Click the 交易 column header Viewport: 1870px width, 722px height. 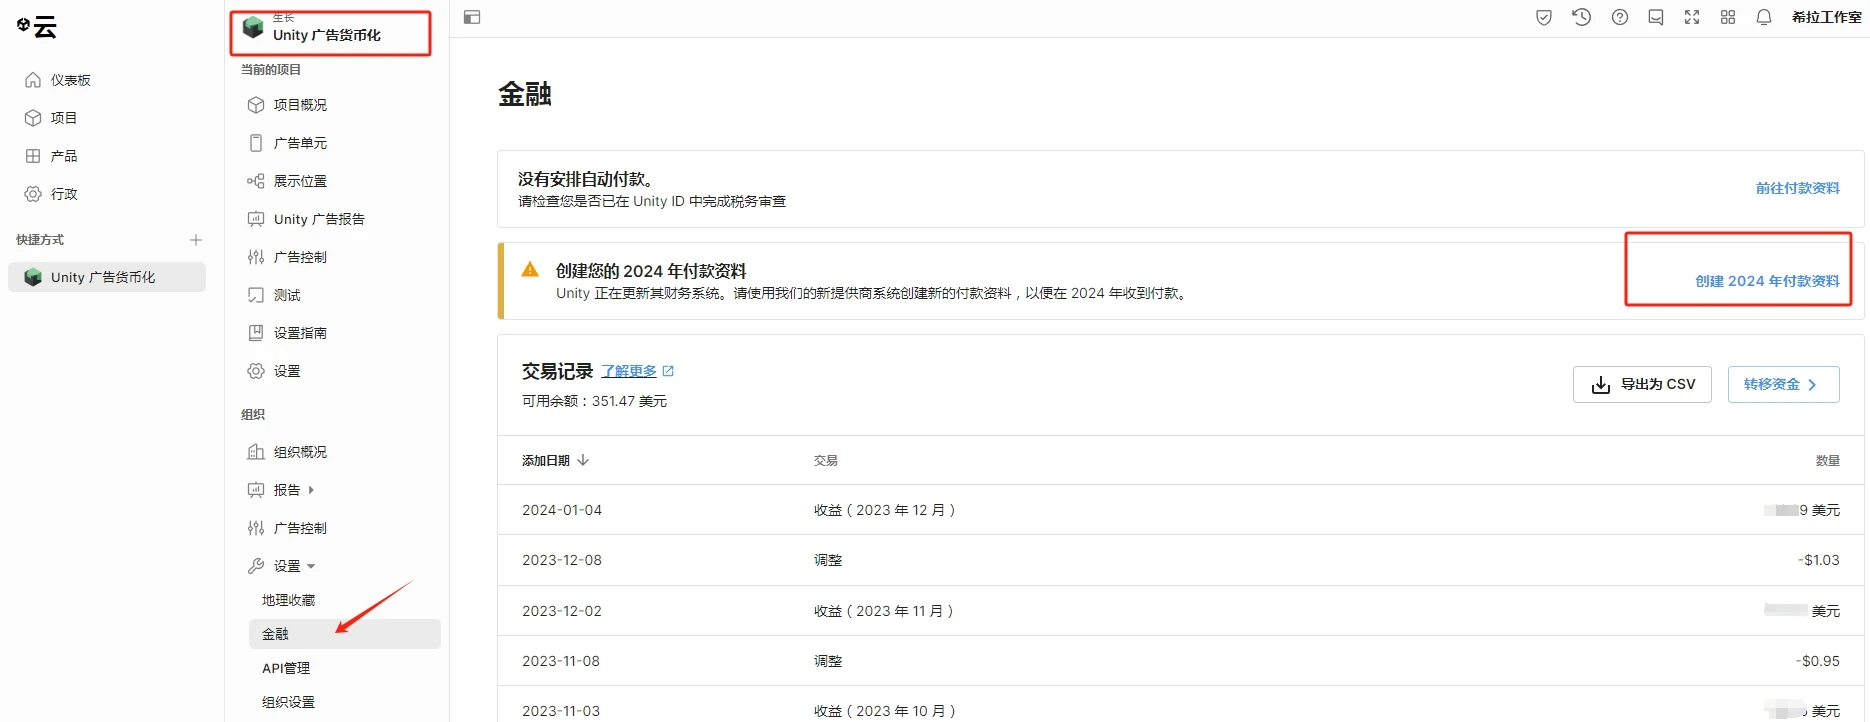coord(825,460)
